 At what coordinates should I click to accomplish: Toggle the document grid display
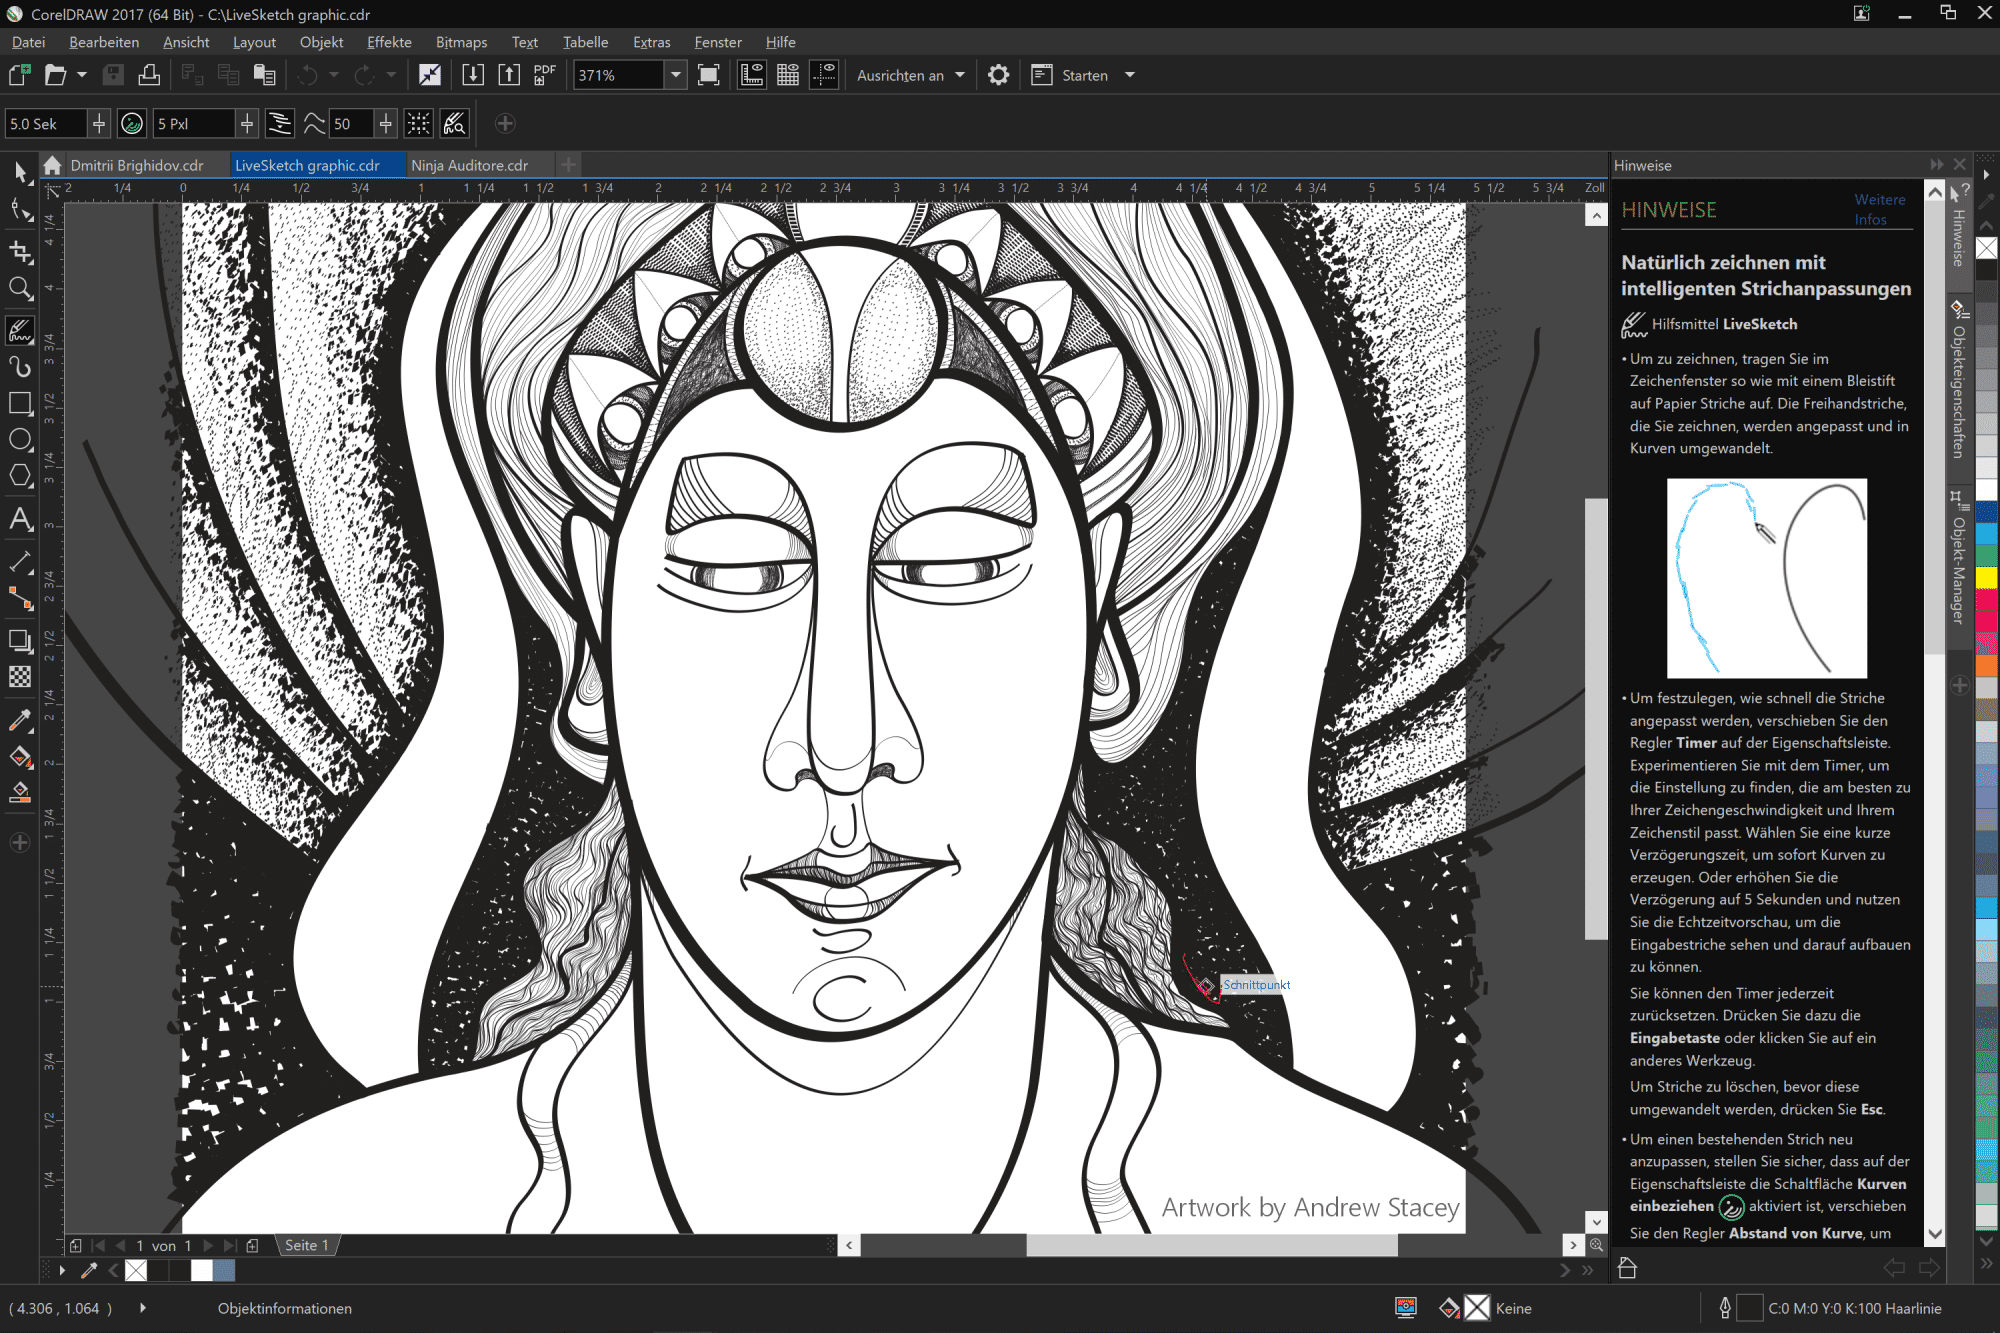[787, 74]
